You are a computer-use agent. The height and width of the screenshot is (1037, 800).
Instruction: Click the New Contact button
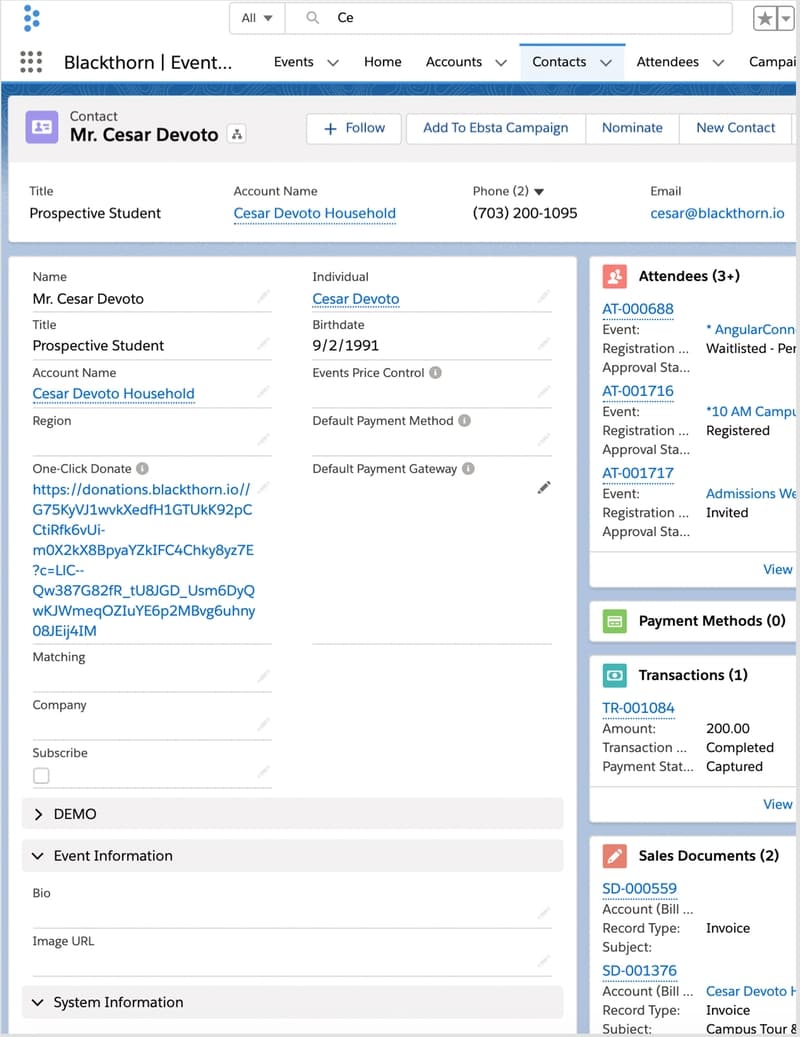[x=735, y=128]
